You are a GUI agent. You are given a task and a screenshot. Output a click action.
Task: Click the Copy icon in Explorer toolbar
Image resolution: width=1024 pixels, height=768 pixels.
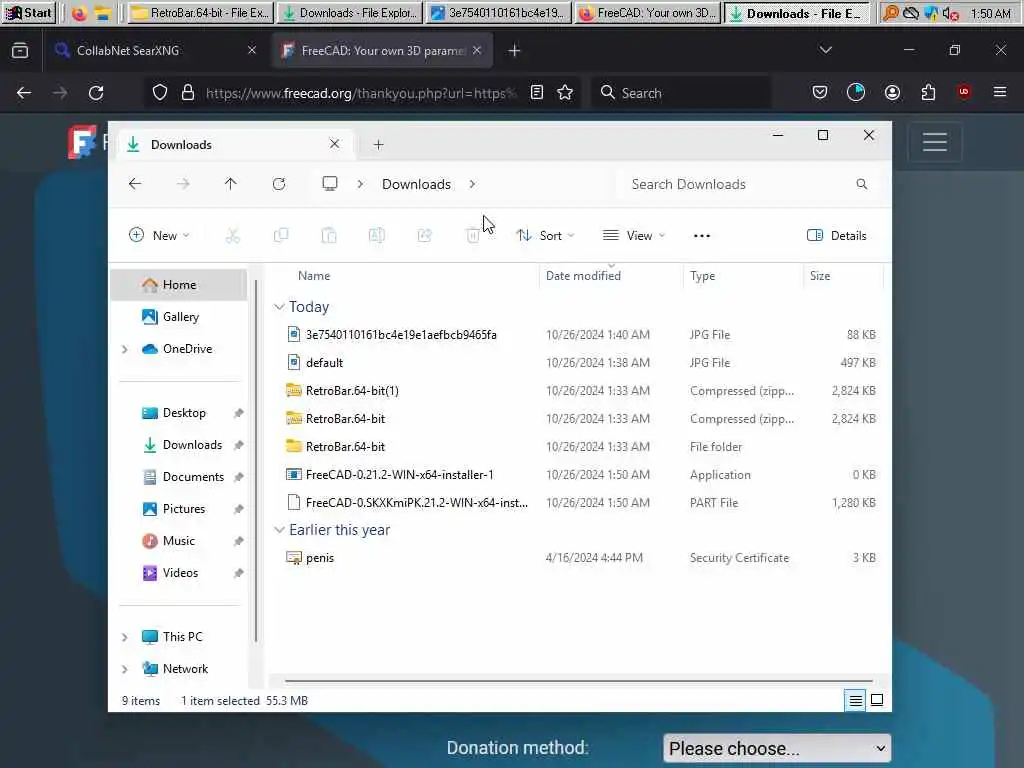pyautogui.click(x=281, y=236)
